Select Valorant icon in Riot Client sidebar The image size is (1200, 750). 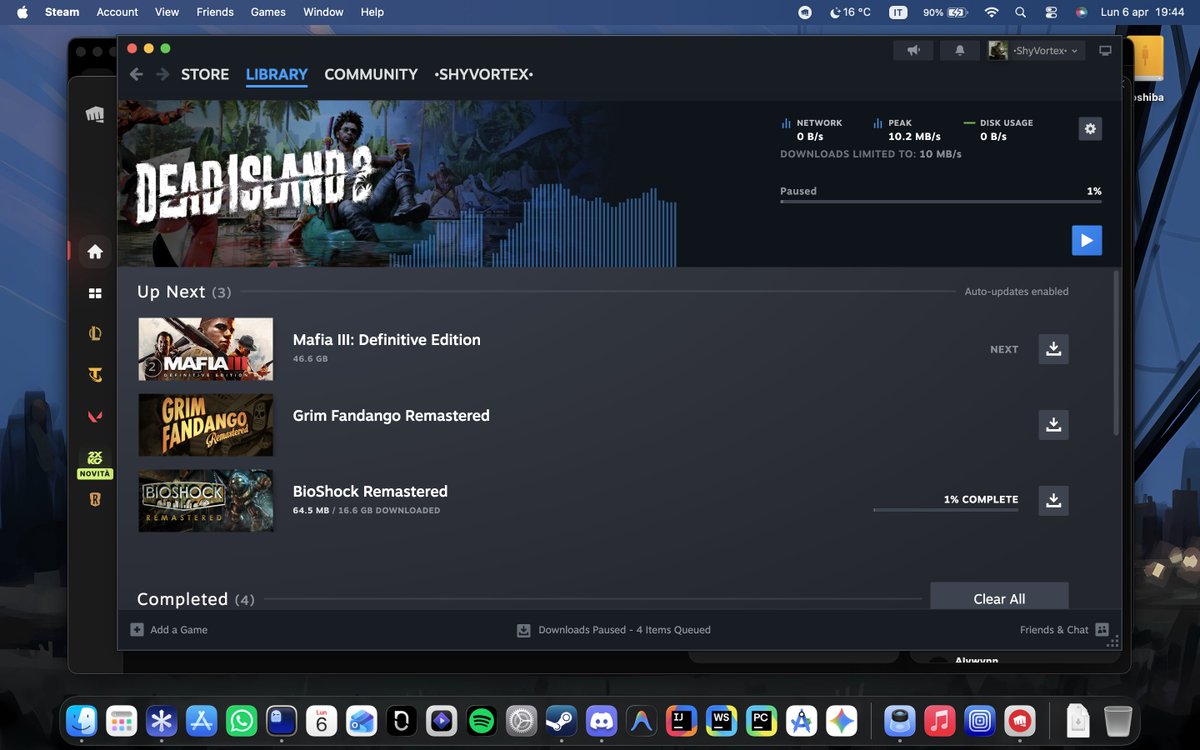(x=95, y=416)
